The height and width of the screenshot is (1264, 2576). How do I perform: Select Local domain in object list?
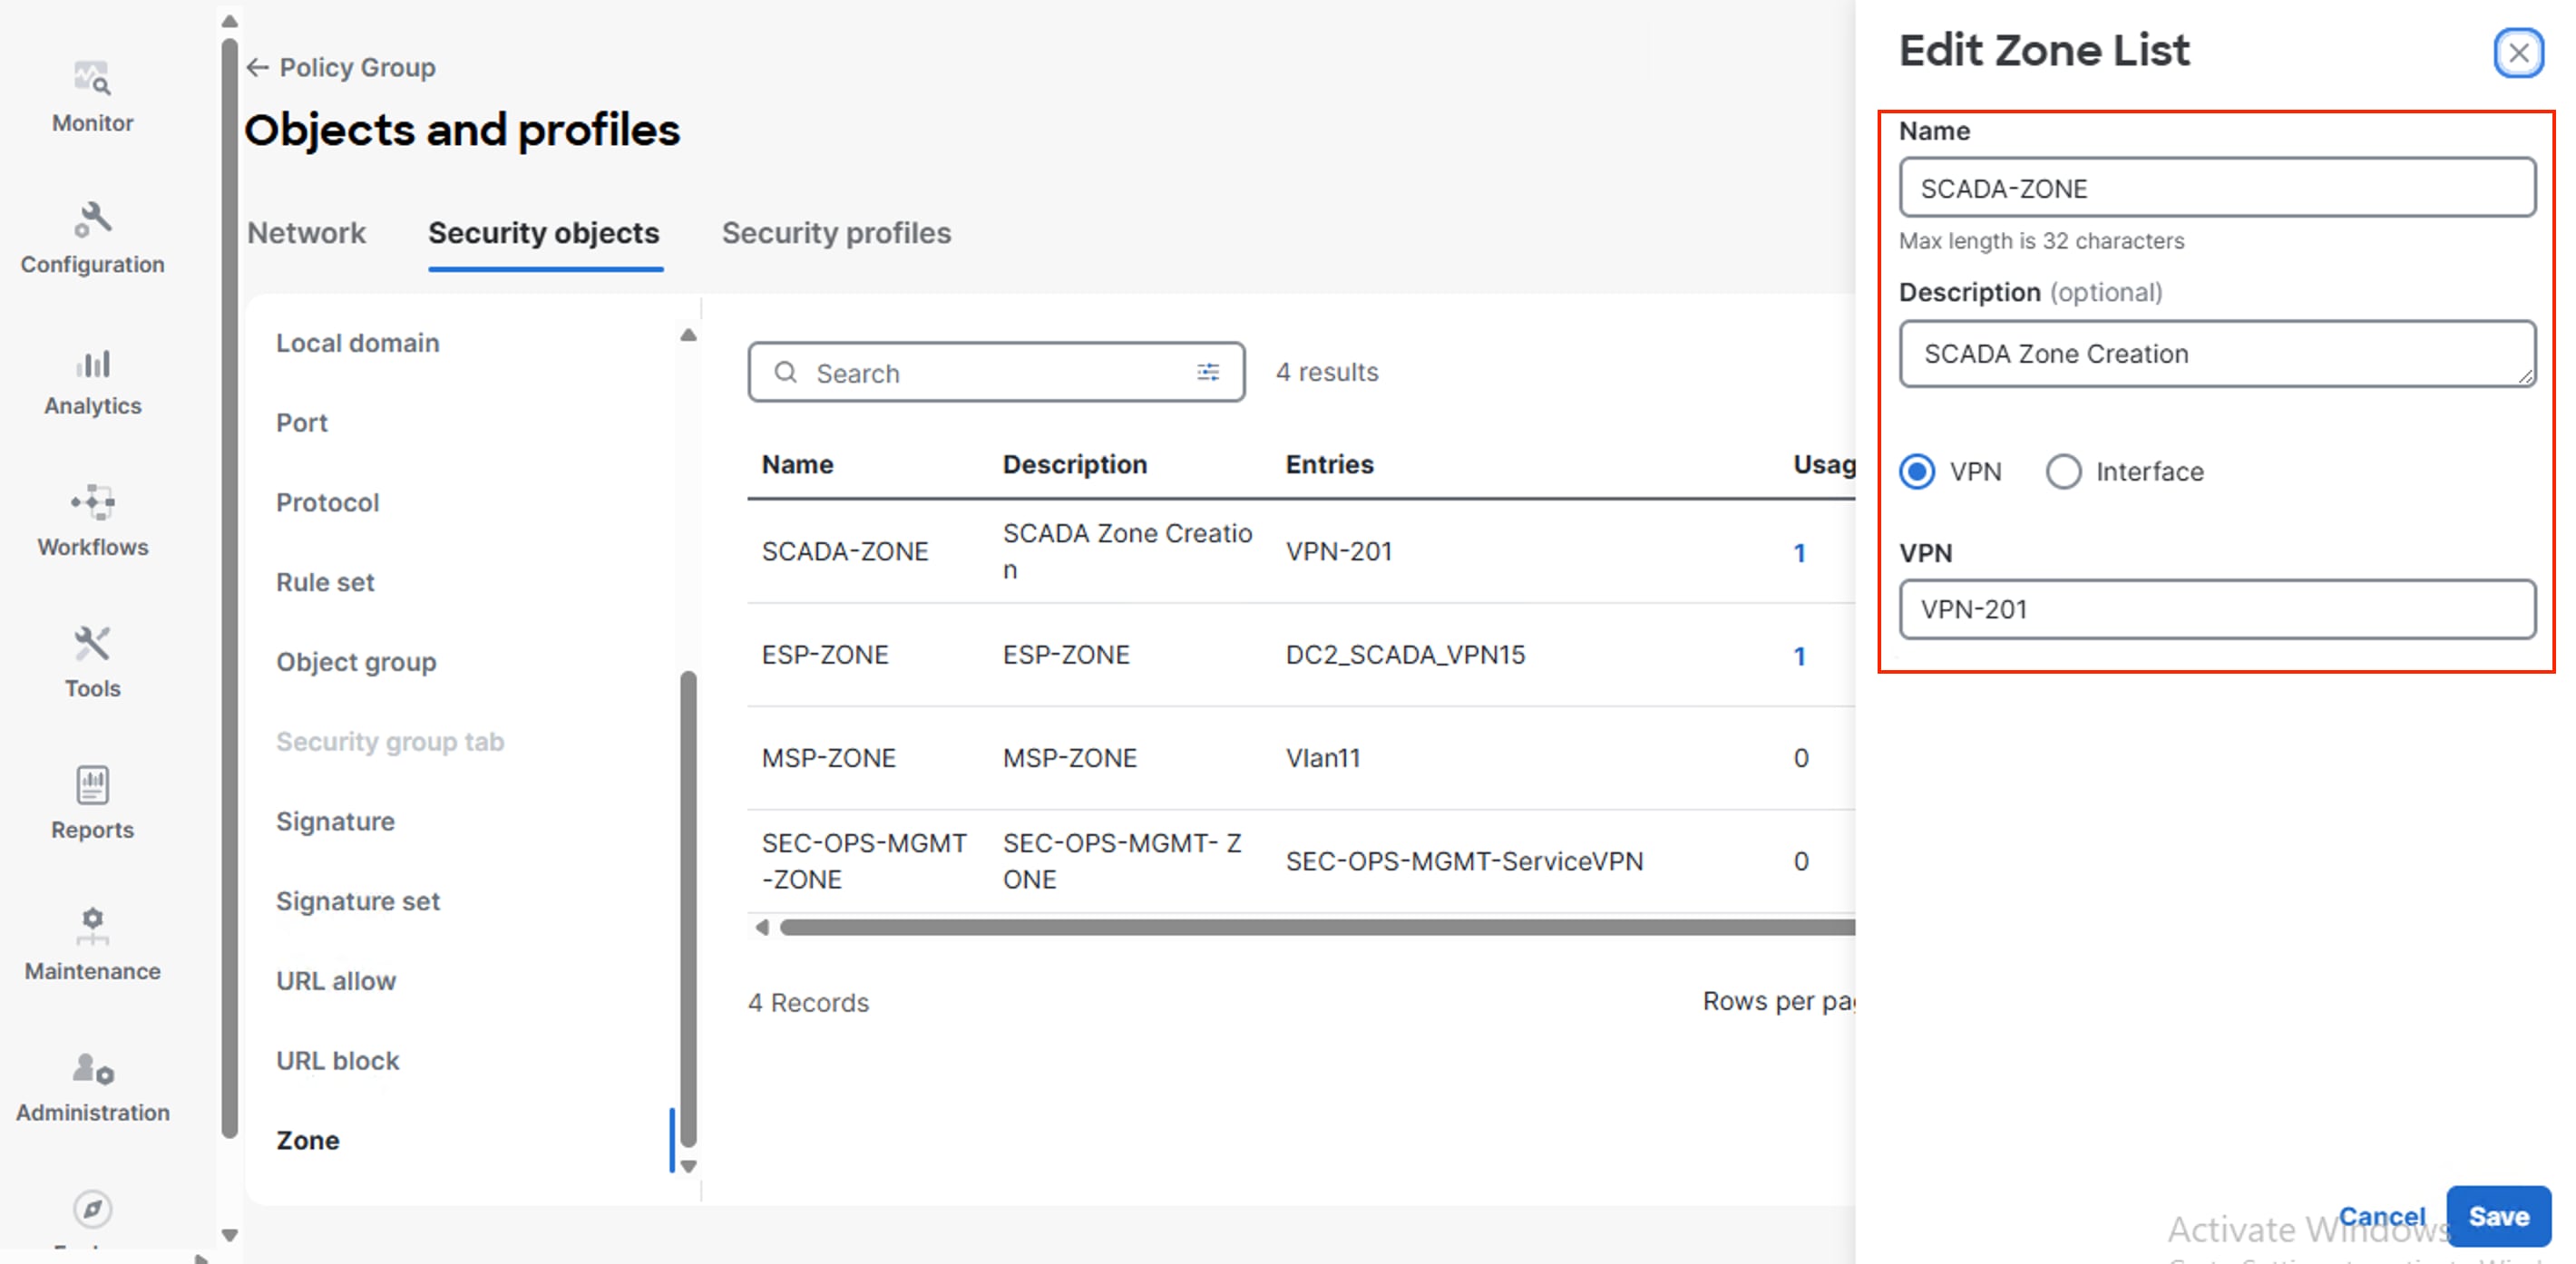coord(357,343)
